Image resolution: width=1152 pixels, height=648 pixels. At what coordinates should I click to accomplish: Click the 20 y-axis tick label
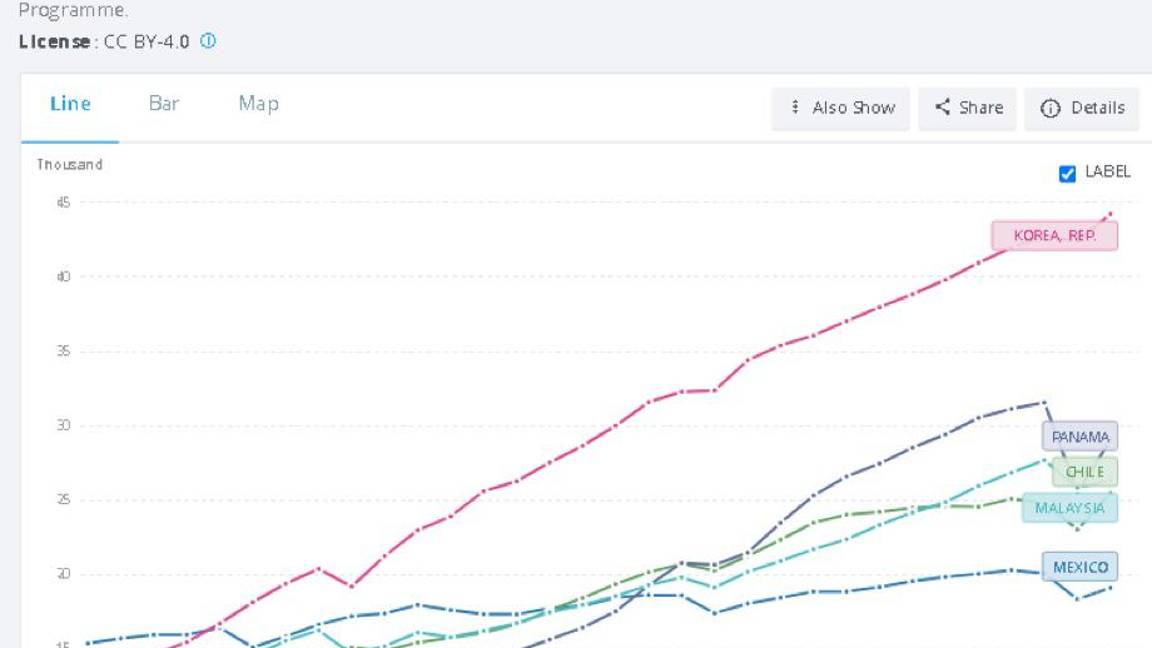pos(64,574)
